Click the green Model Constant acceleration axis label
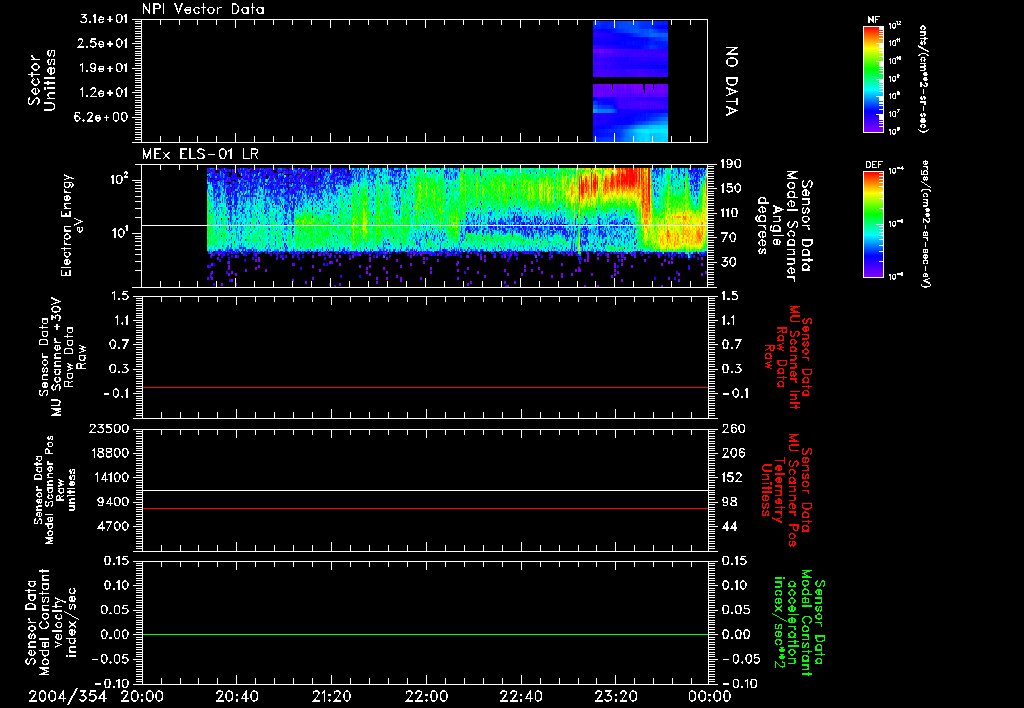 (800, 622)
